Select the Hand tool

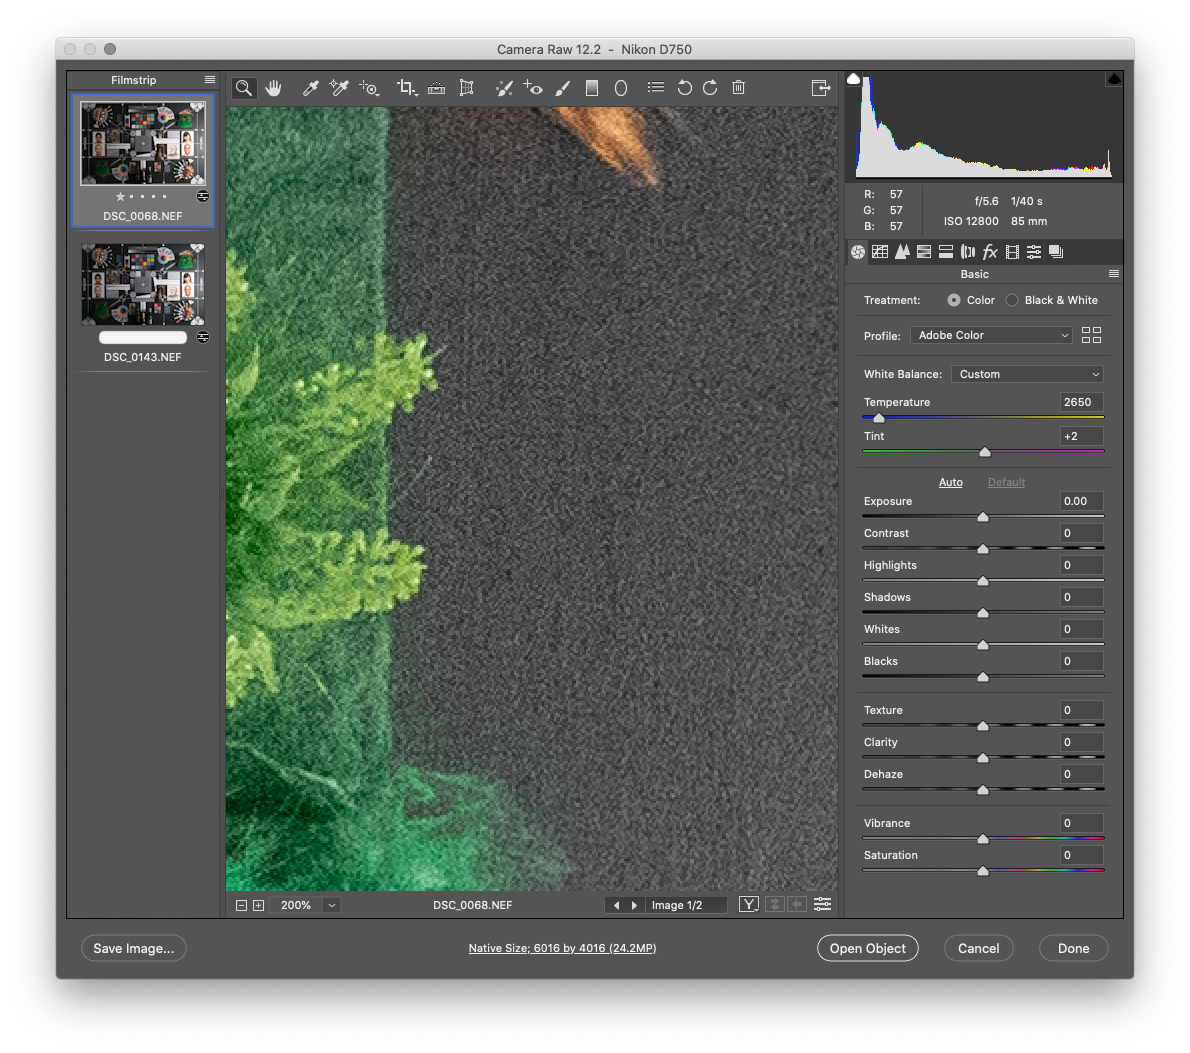tap(274, 88)
